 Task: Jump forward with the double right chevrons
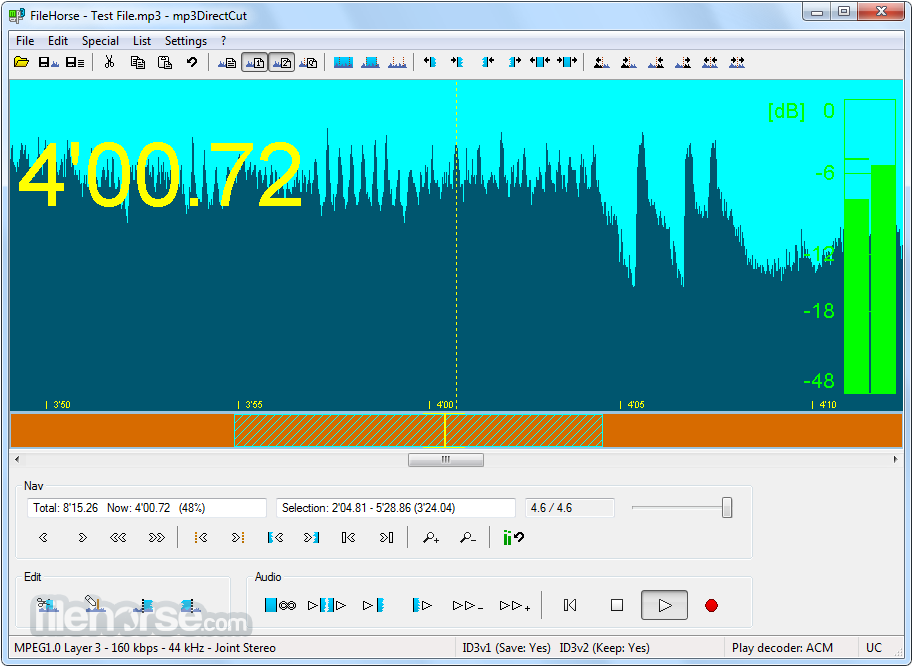tap(157, 538)
